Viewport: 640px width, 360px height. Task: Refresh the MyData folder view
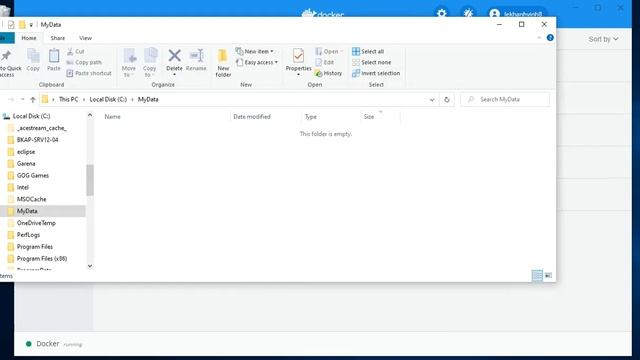(447, 100)
